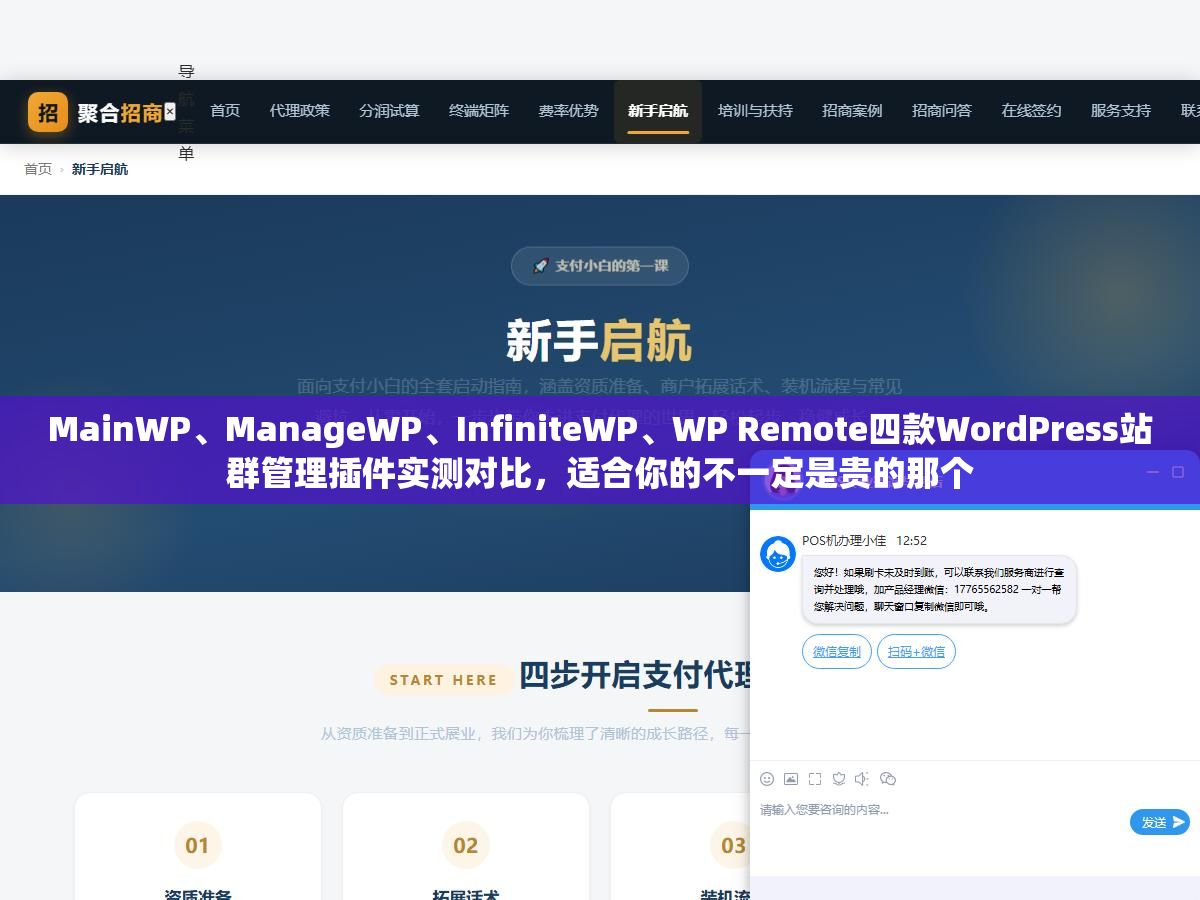Open 培训与扶持 navigation item
Image resolution: width=1200 pixels, height=900 pixels.
click(755, 111)
